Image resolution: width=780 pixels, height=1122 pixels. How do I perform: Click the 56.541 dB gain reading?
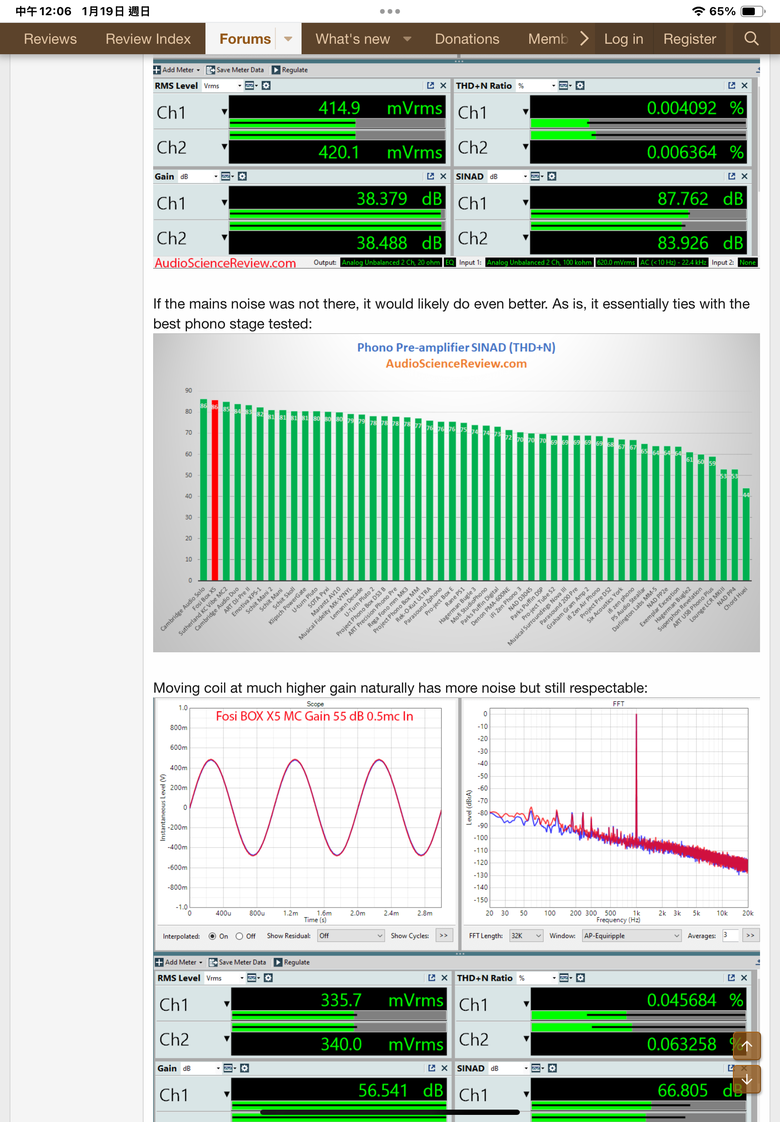pyautogui.click(x=400, y=1090)
